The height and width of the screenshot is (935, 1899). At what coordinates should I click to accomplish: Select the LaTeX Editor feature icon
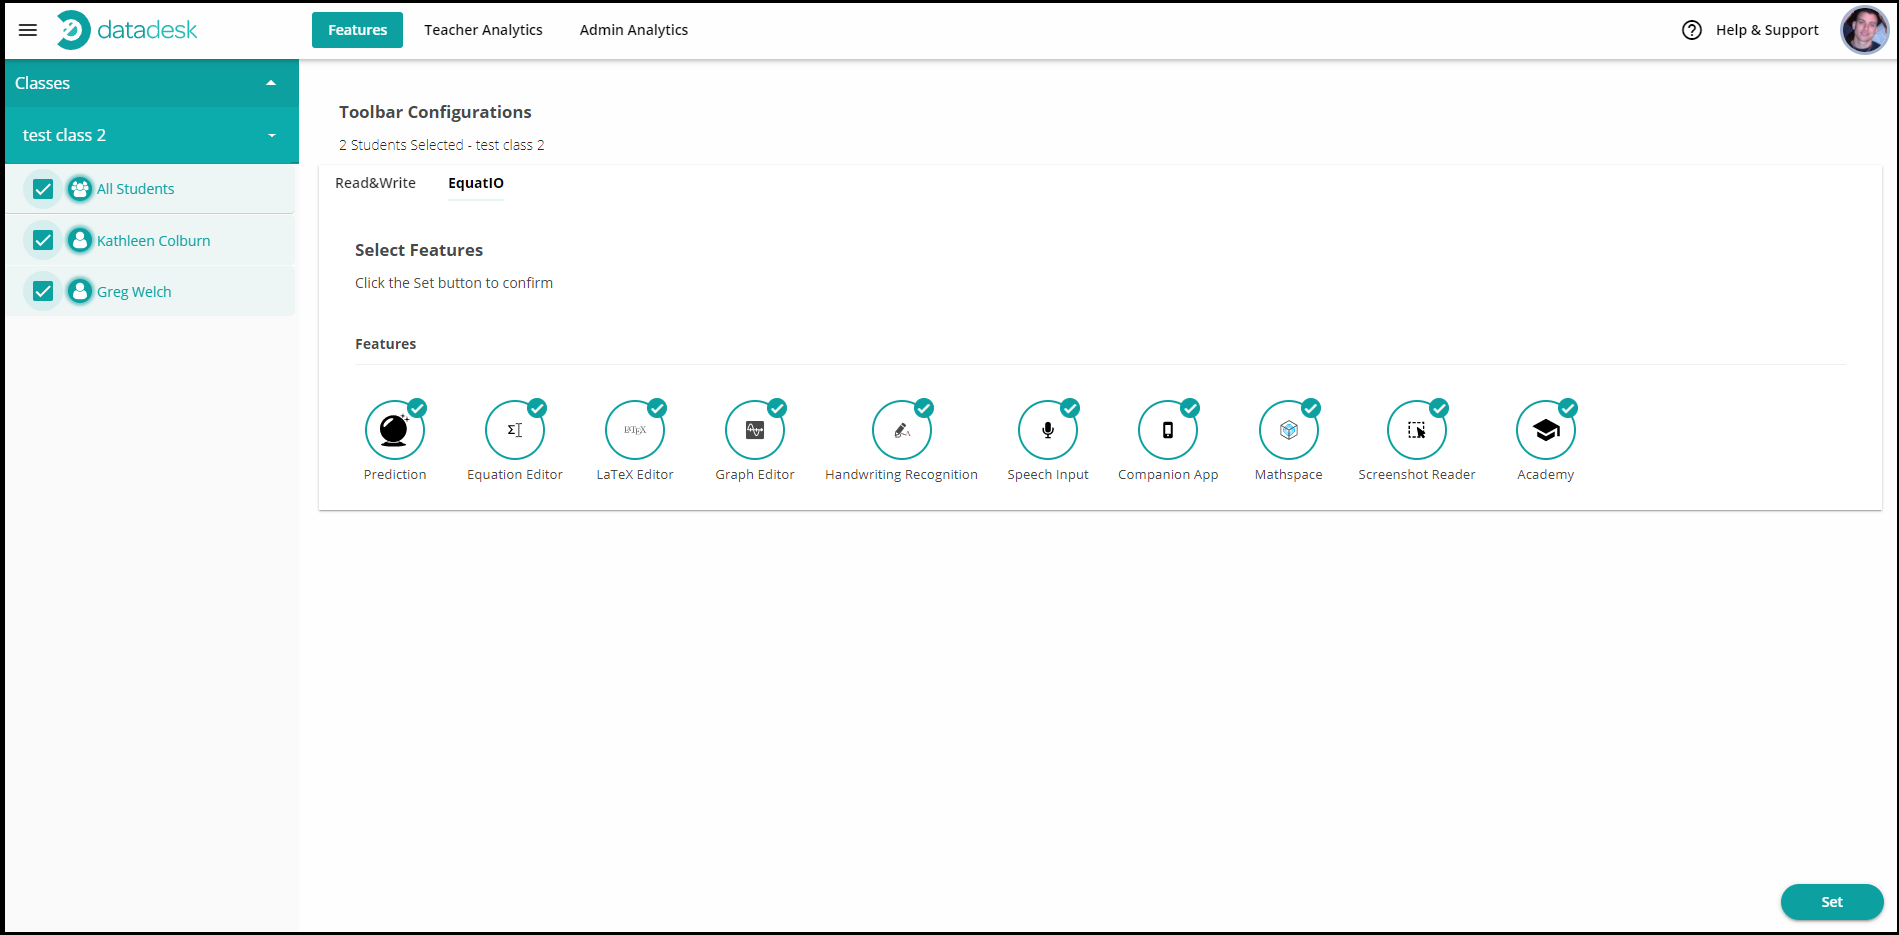click(x=635, y=430)
